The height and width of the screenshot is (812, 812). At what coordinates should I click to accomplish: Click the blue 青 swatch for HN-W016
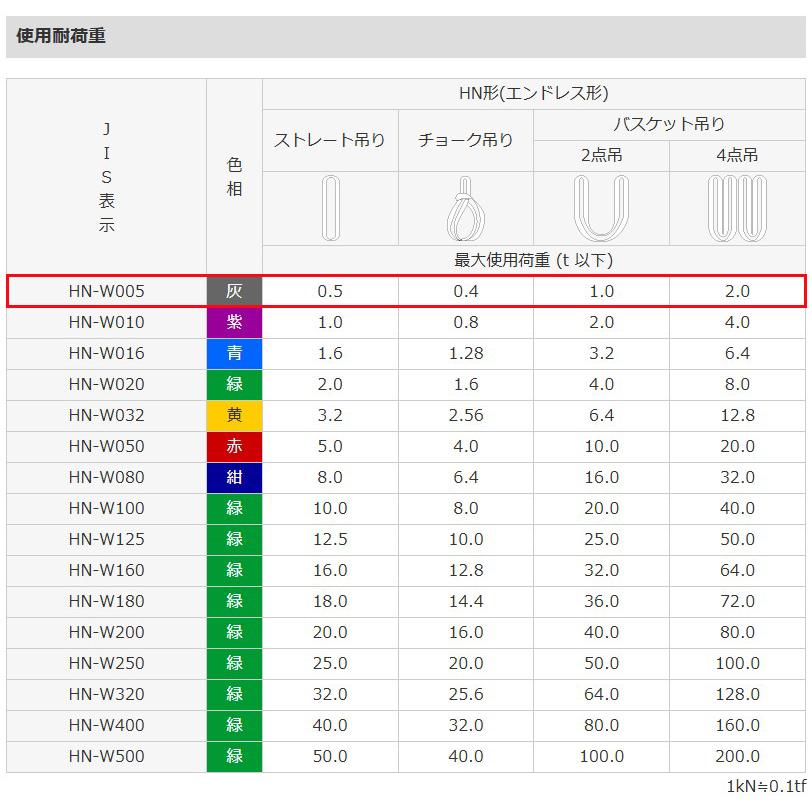(234, 353)
